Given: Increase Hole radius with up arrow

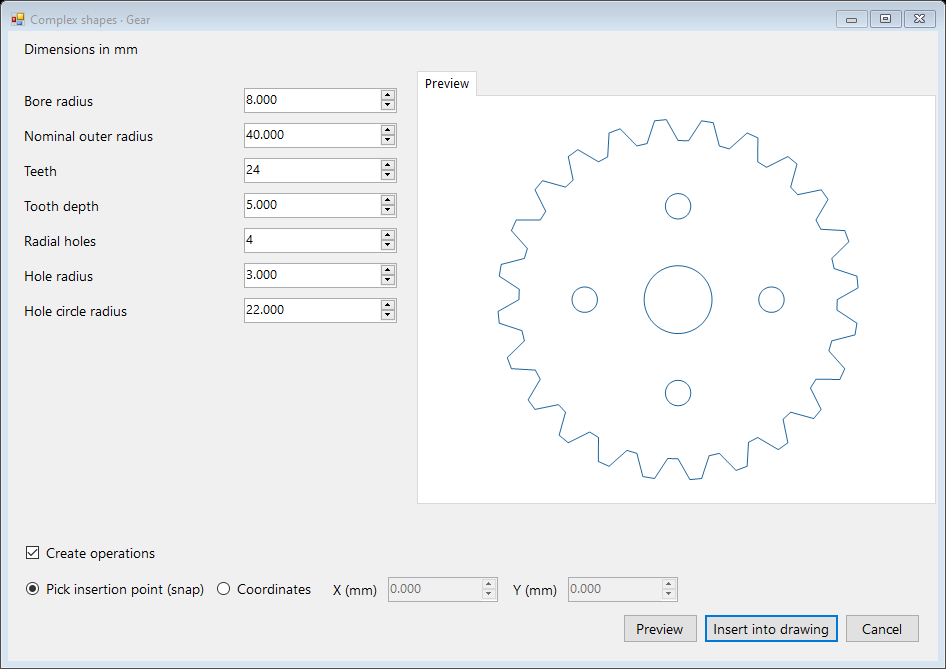Looking at the screenshot, I should click(x=388, y=270).
